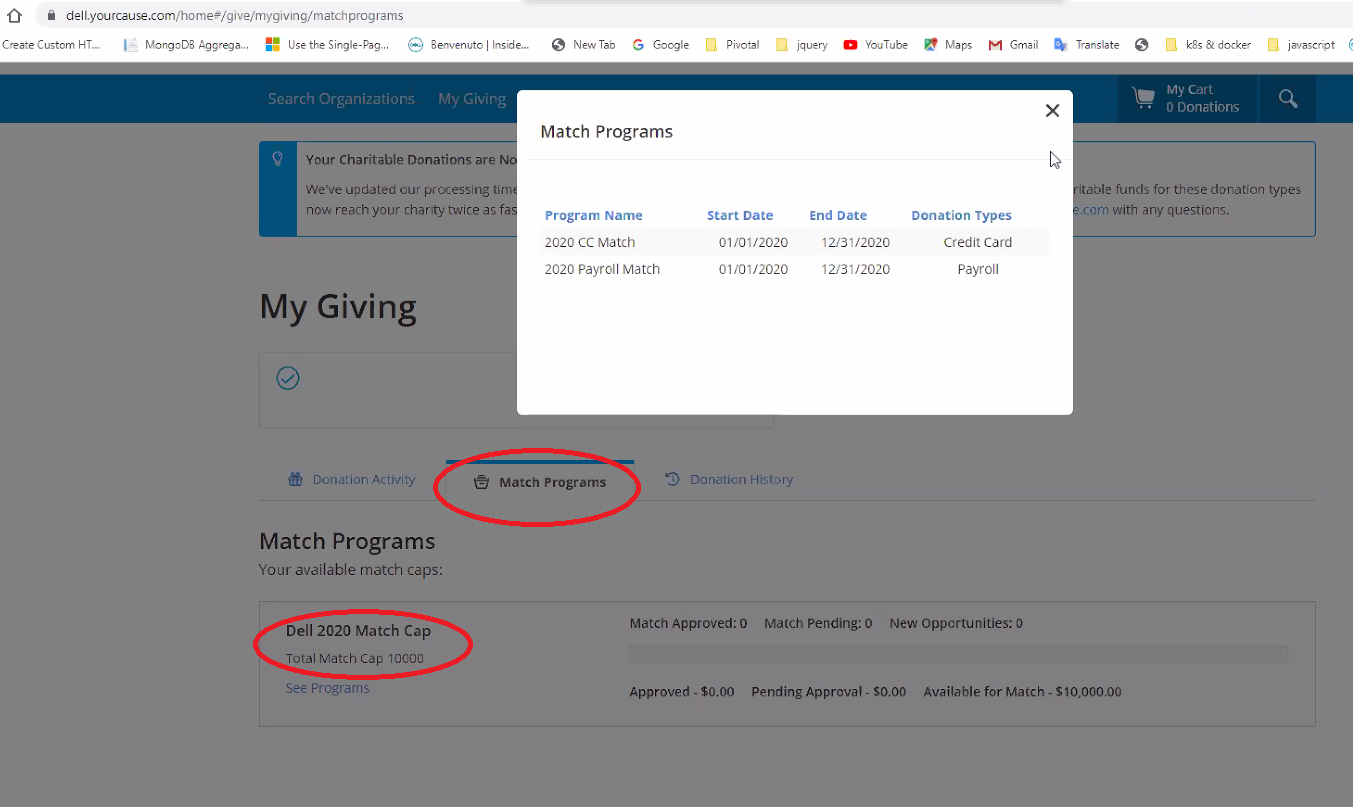Click the padlock site info icon
This screenshot has height=807, width=1353.
50,16
